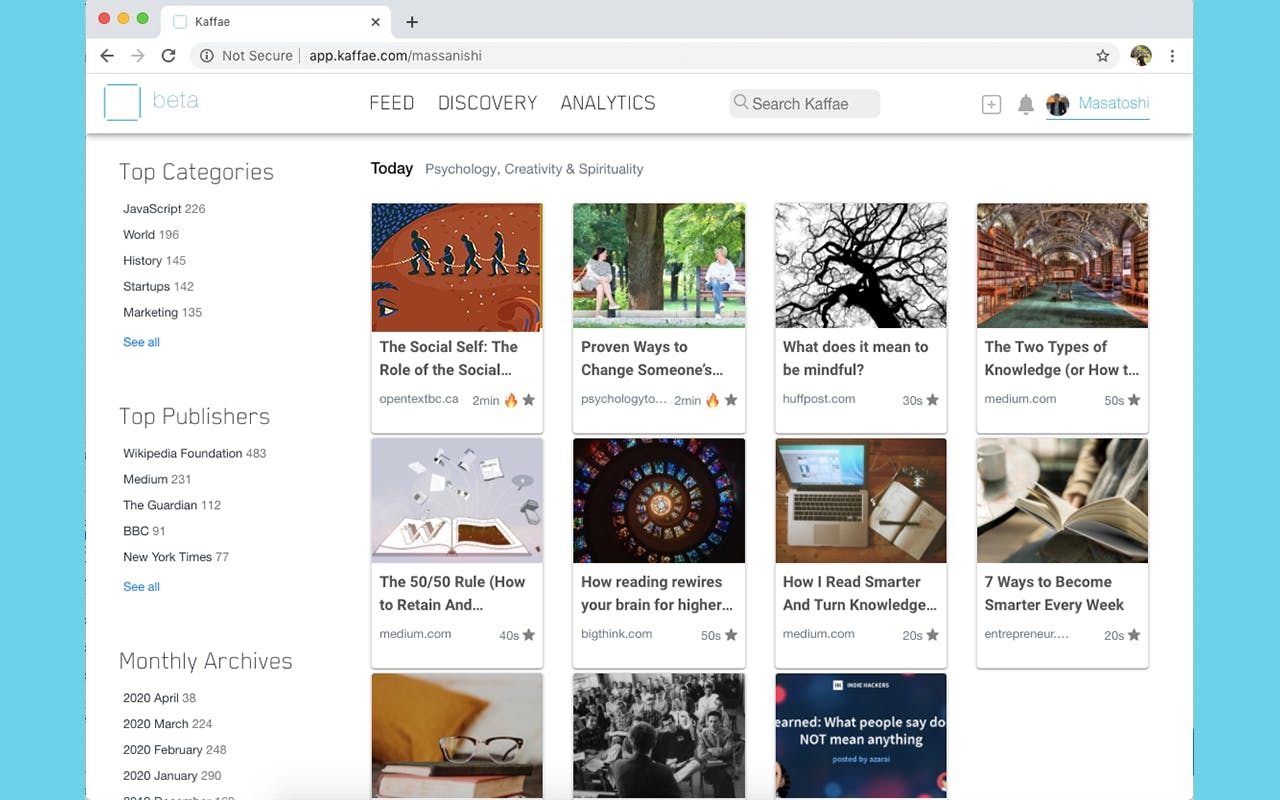
Task: Open 2020 February archive
Action: [174, 750]
